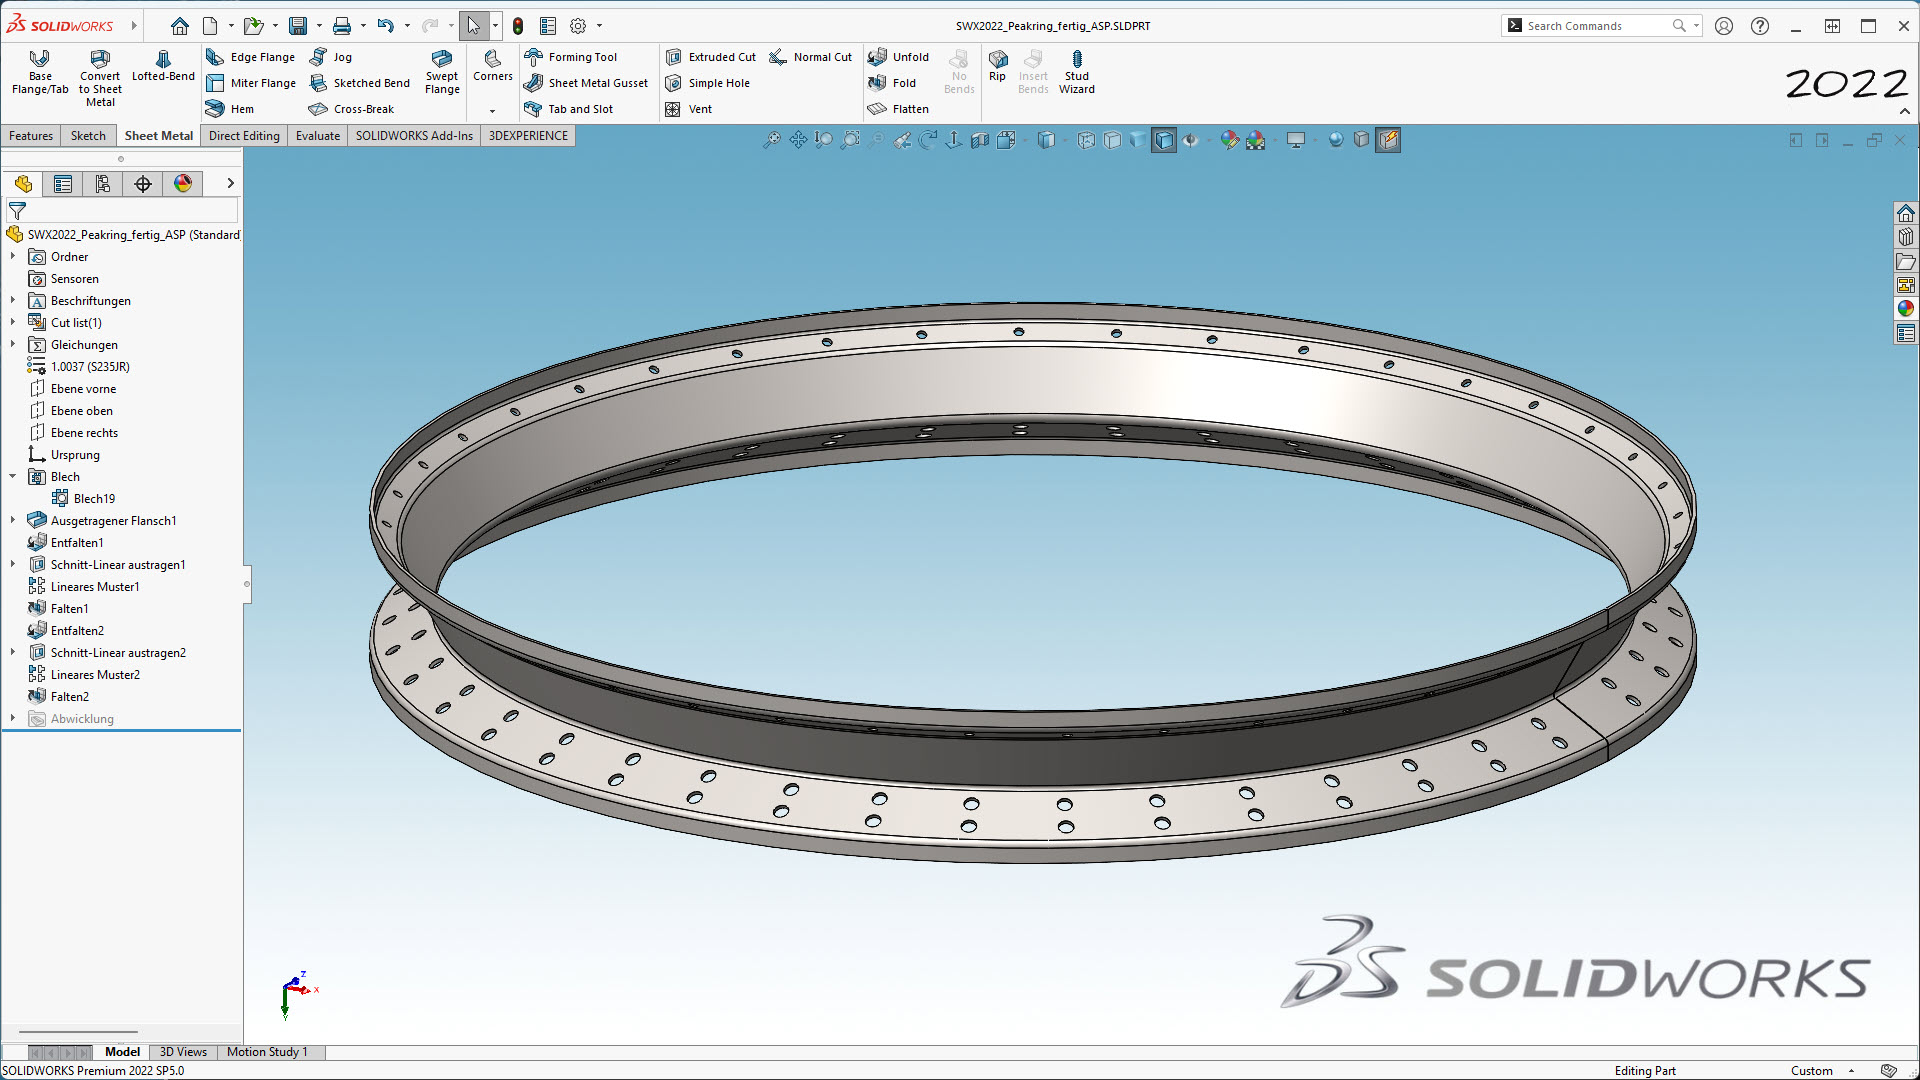Select the Base Flange/Tab tool
Image resolution: width=1920 pixels, height=1080 pixels.
point(40,72)
